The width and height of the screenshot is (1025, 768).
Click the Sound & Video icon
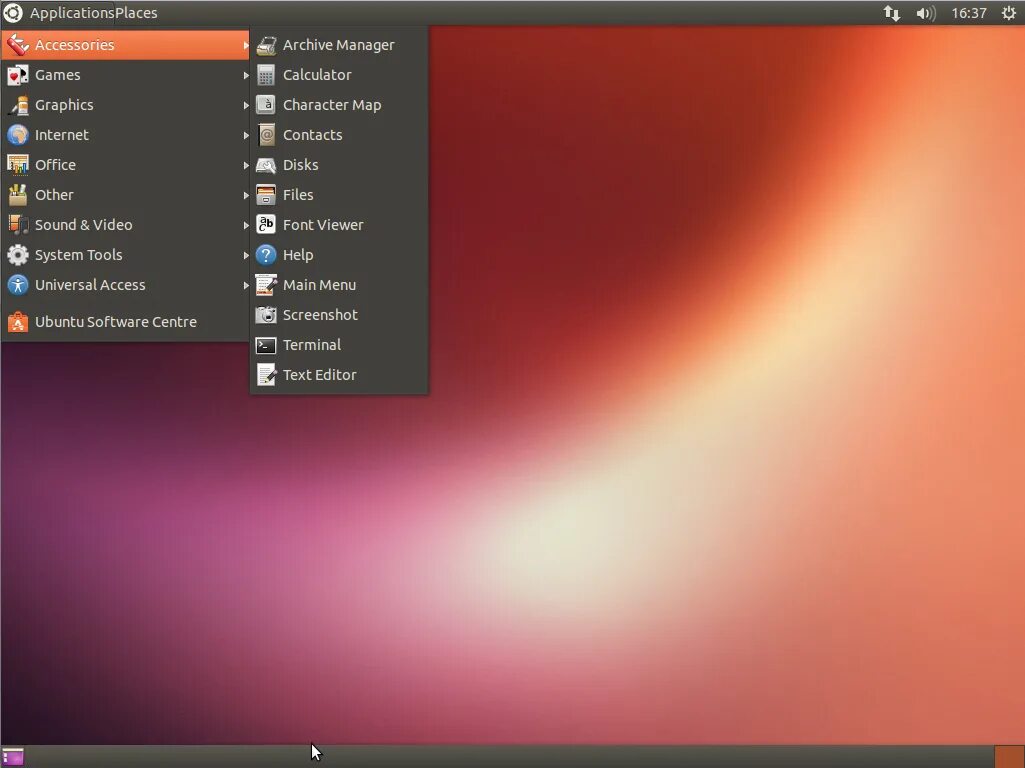click(18, 225)
